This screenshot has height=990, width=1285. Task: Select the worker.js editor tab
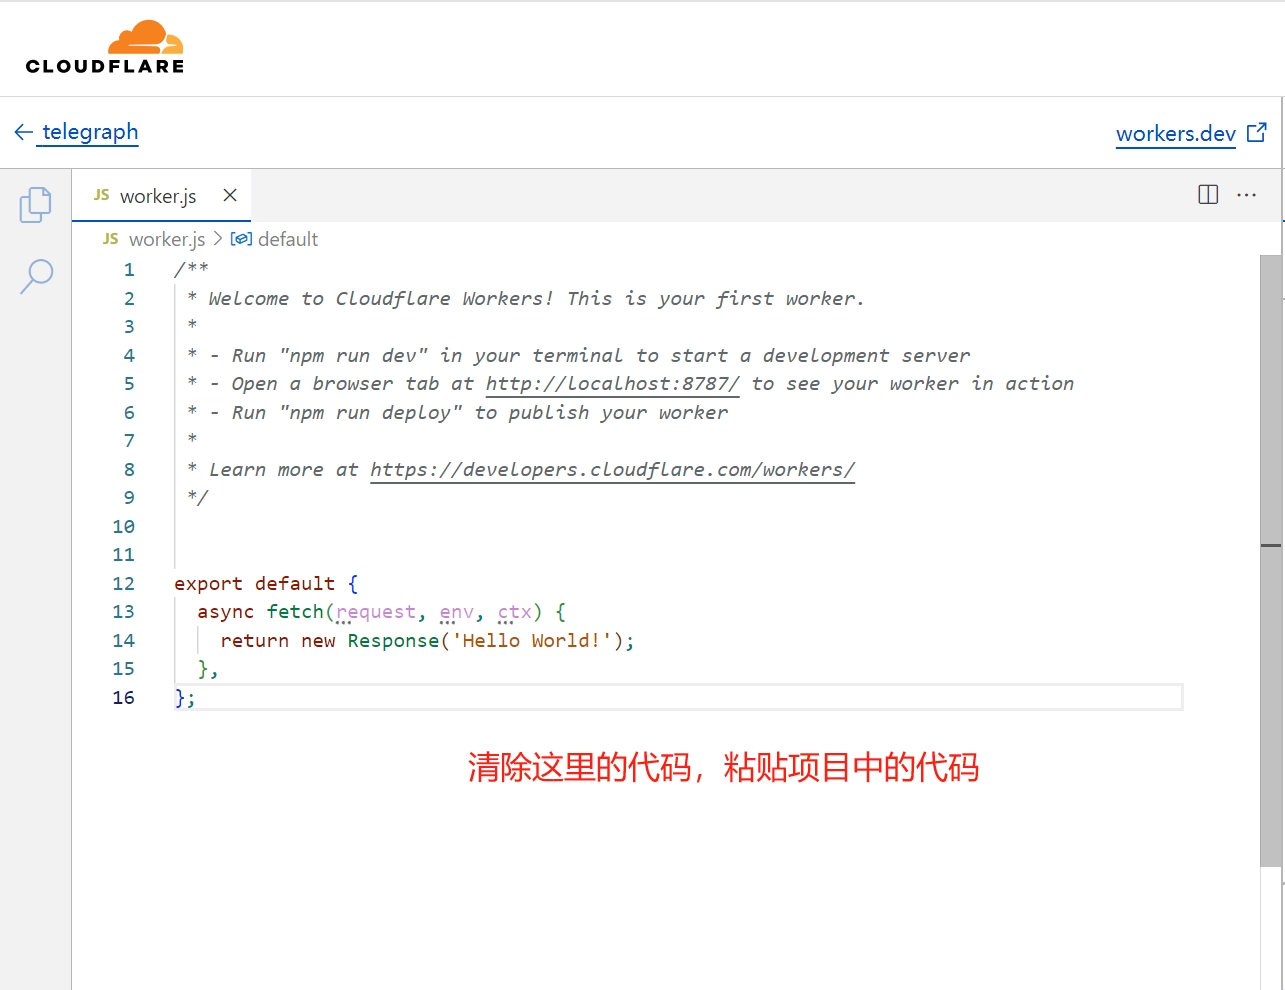(157, 196)
